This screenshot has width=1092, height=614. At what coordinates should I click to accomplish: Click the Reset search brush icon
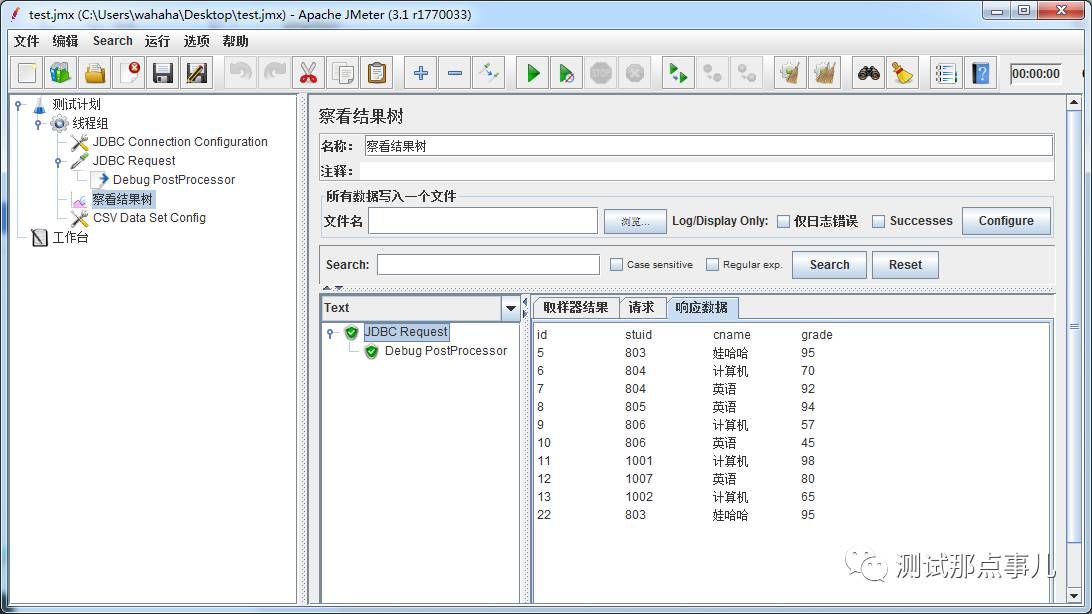pos(903,73)
